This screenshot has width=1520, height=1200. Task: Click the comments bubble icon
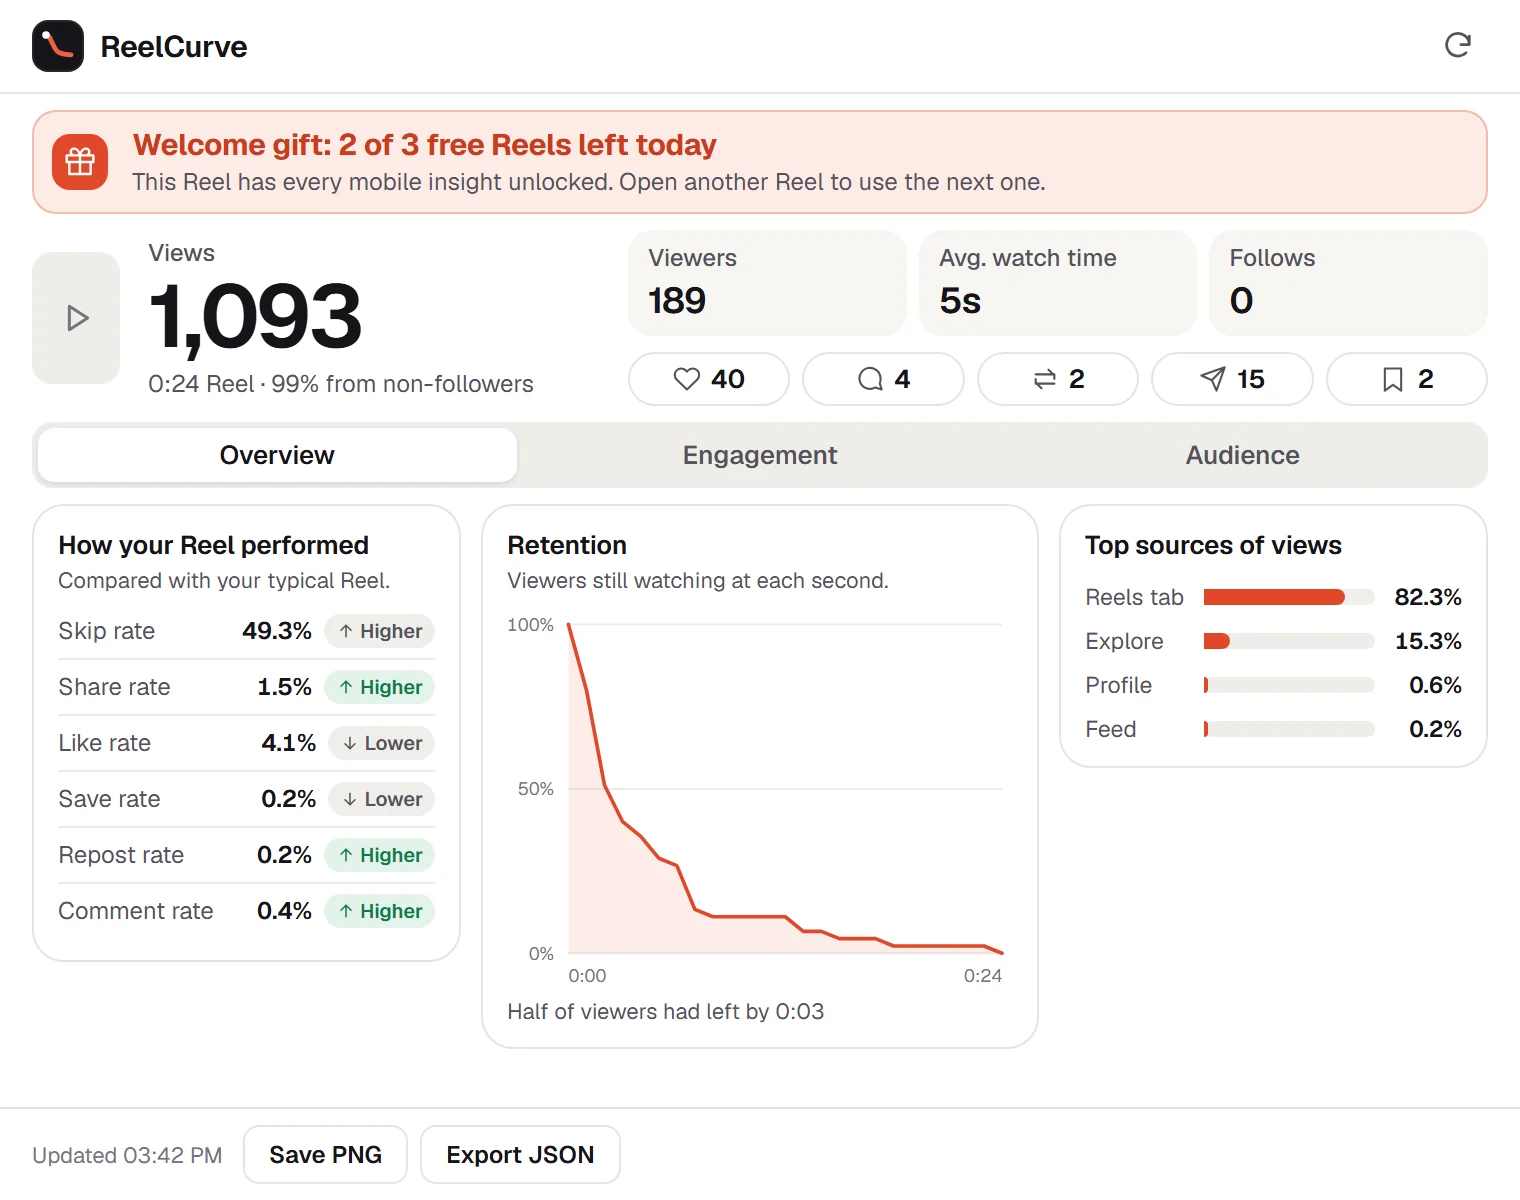click(870, 379)
